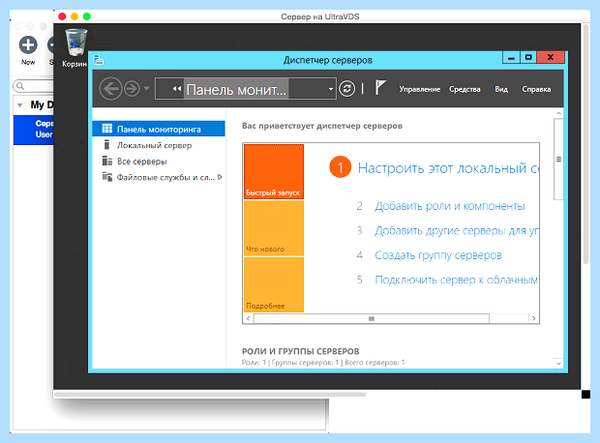Click the green macOS zoom button
Viewport: 600px width, 443px height.
click(x=87, y=16)
